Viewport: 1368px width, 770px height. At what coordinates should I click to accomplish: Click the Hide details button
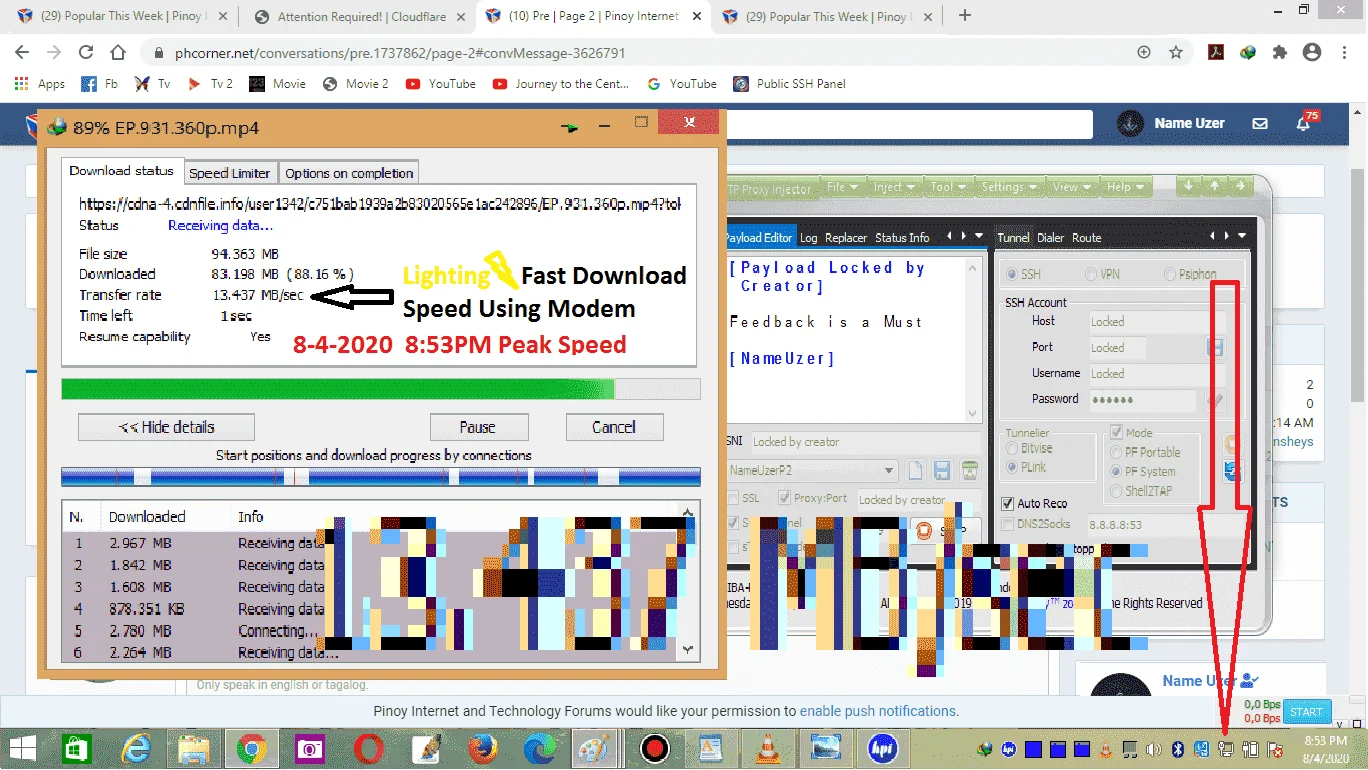click(x=166, y=427)
